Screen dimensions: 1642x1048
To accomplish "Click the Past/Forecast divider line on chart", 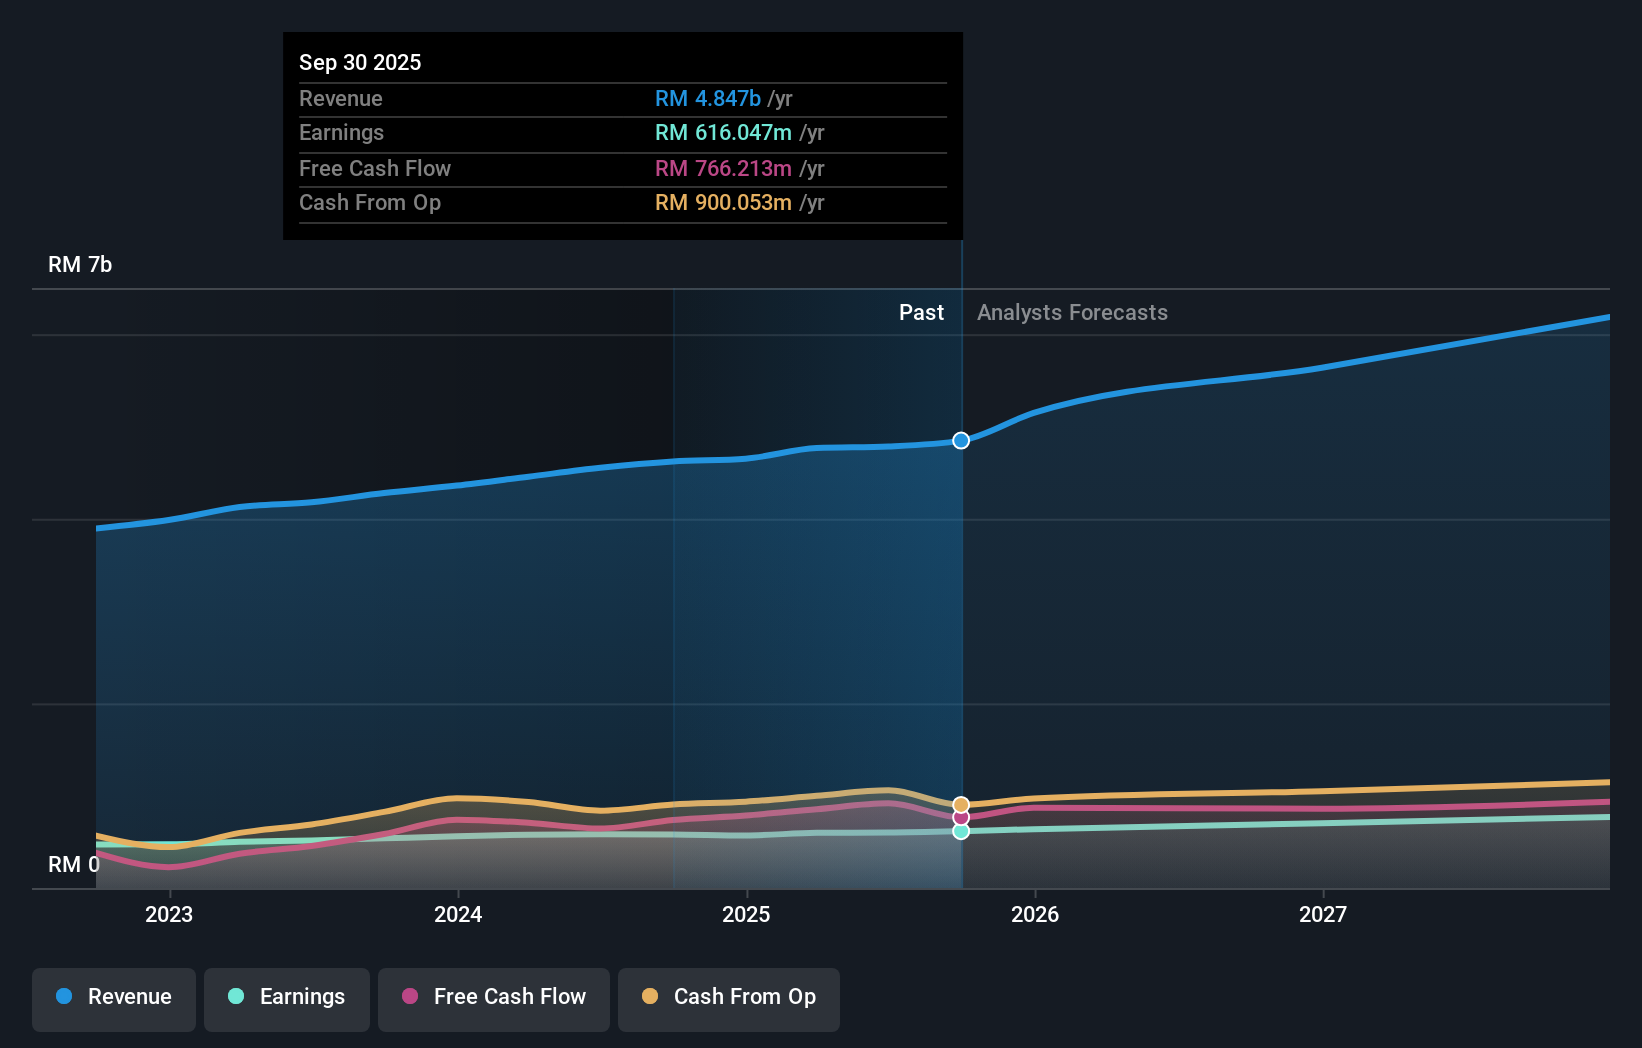I will coord(961,600).
